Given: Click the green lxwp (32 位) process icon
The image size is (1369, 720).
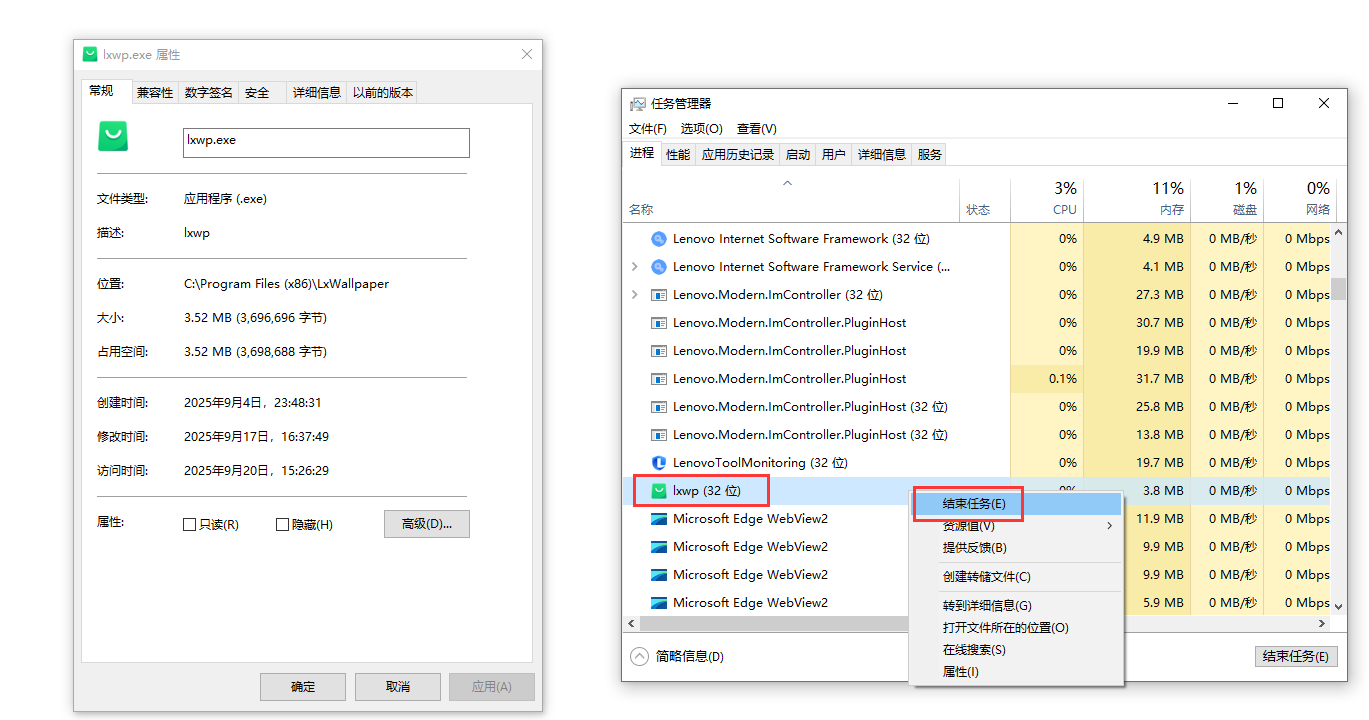Looking at the screenshot, I should click(659, 491).
